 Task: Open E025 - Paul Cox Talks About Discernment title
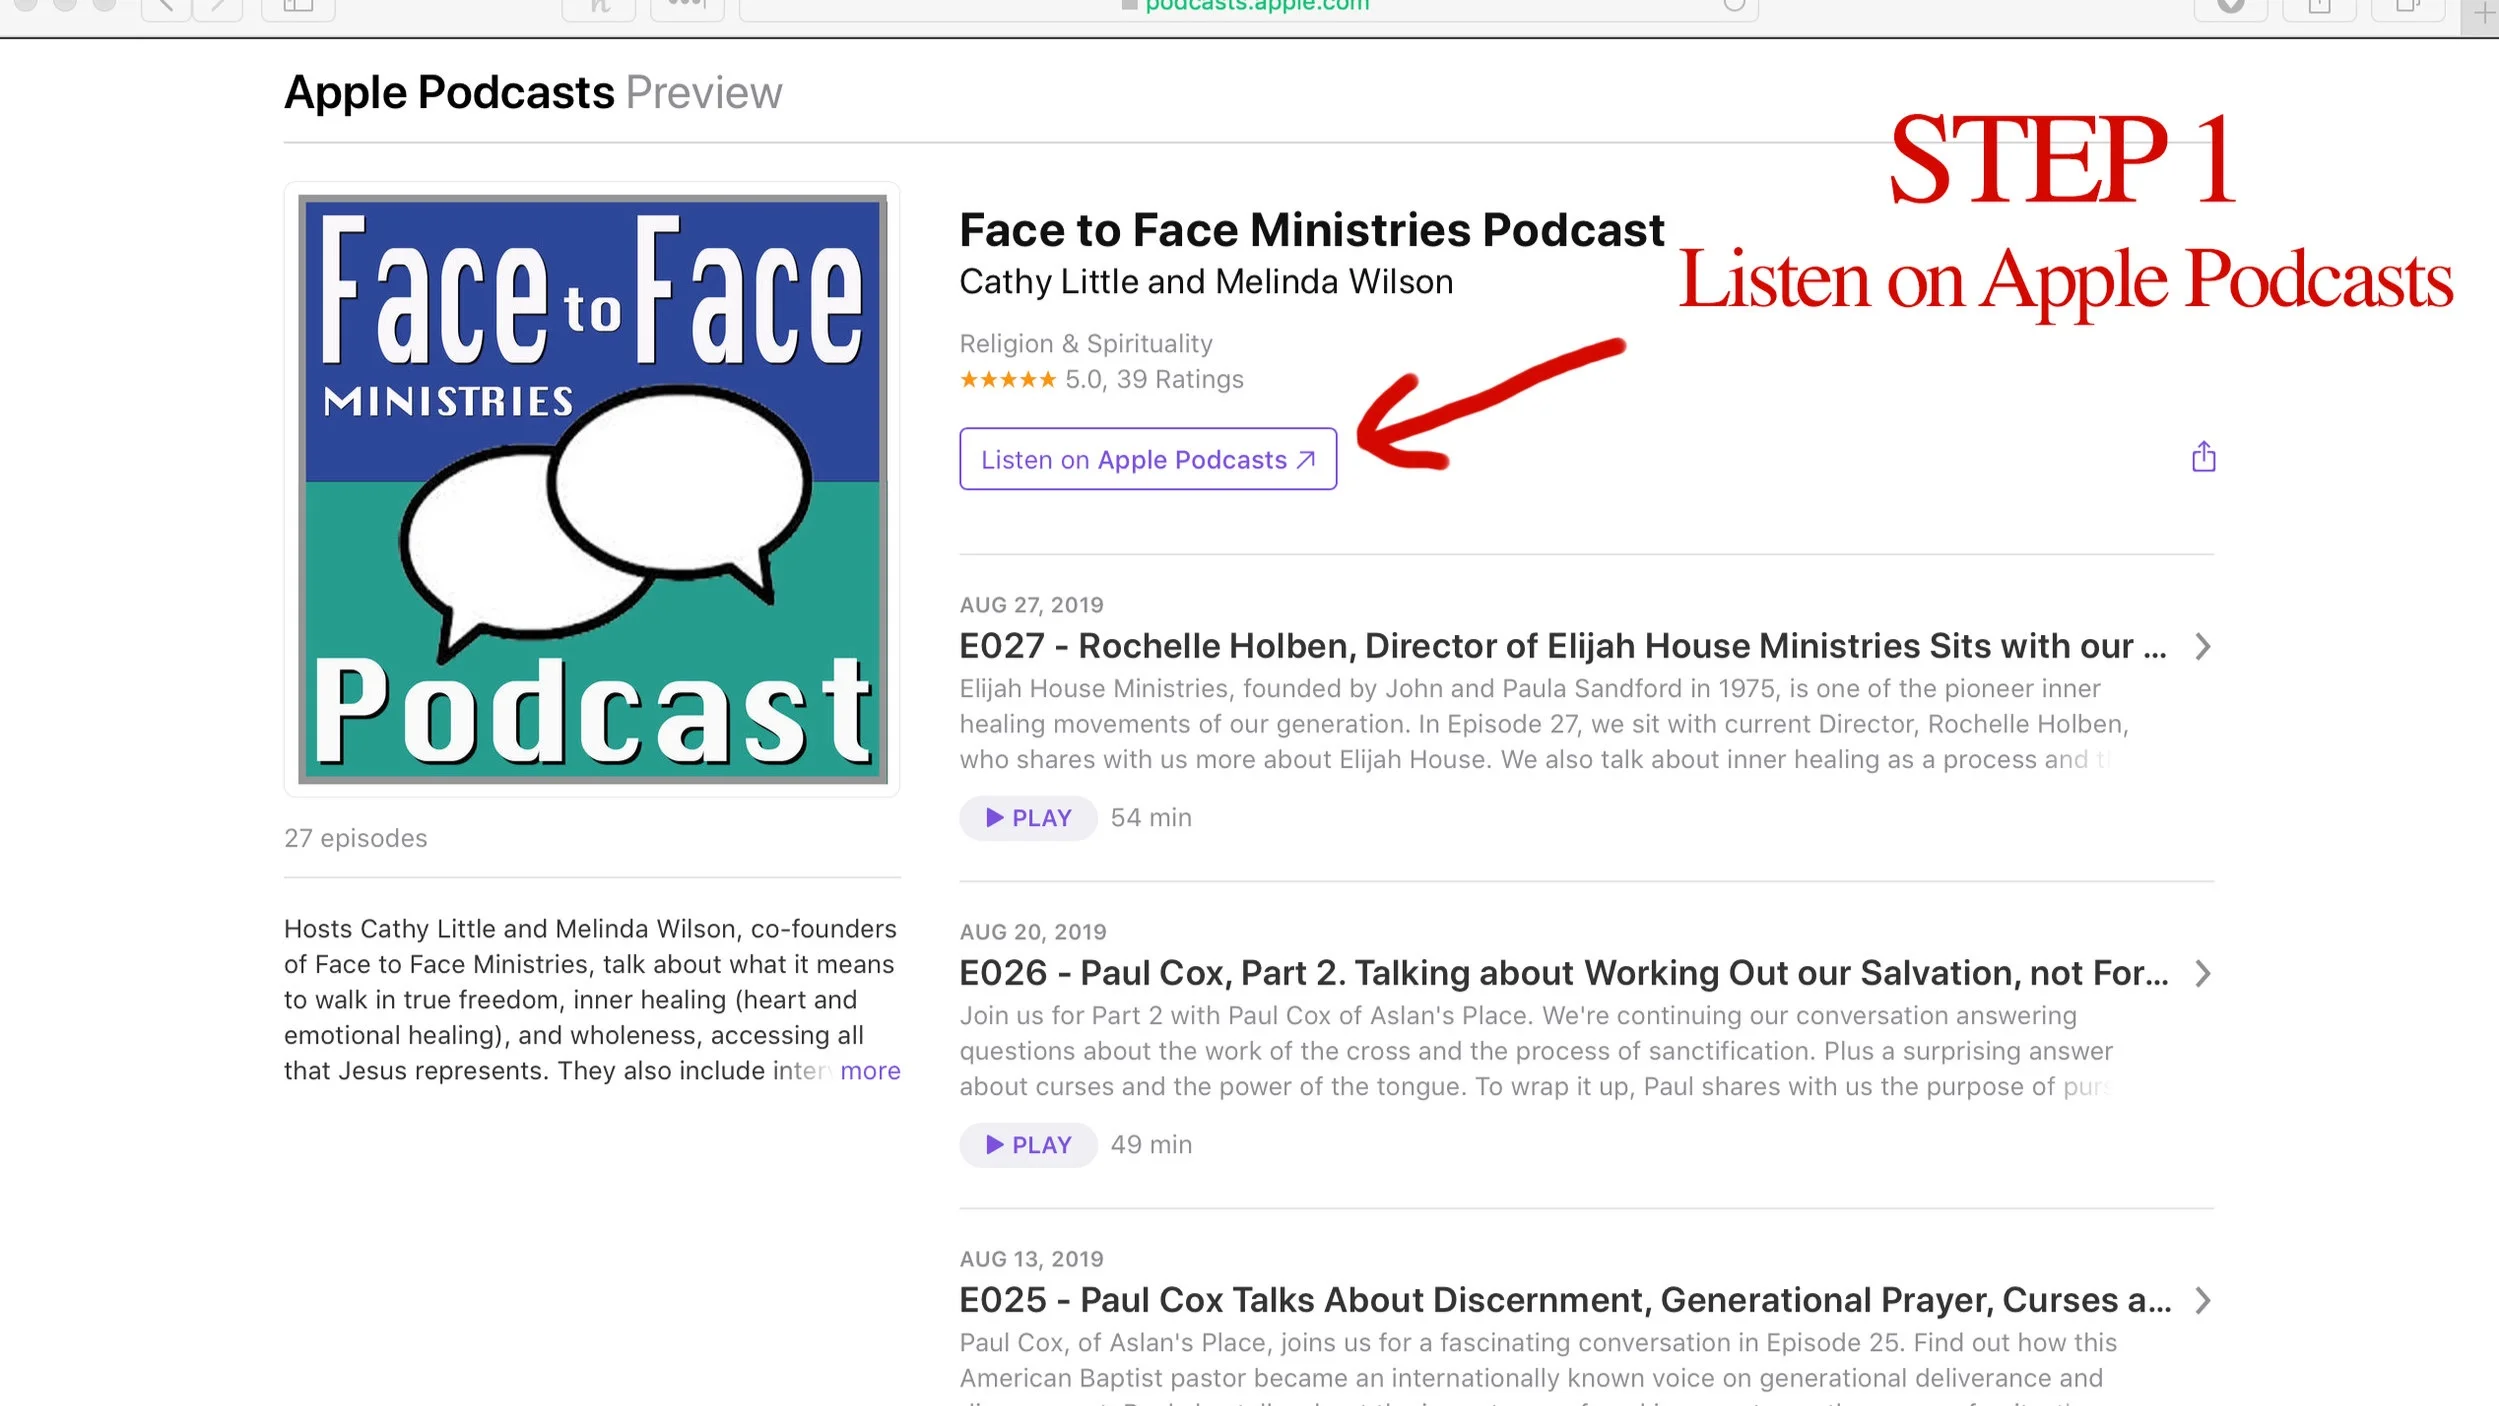(x=1565, y=1301)
